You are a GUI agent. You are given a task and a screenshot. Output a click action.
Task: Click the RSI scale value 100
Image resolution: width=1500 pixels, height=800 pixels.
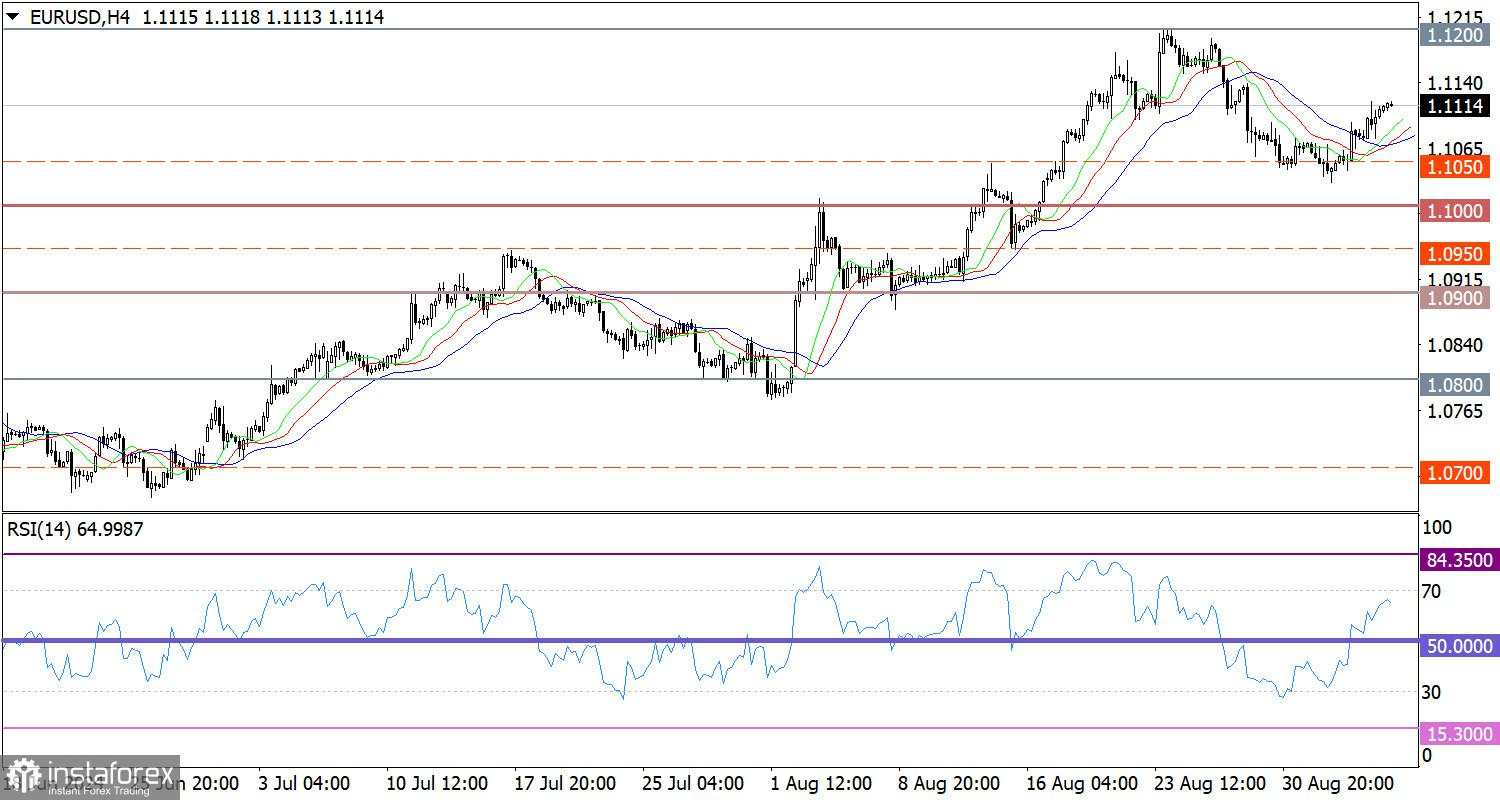pos(1437,527)
